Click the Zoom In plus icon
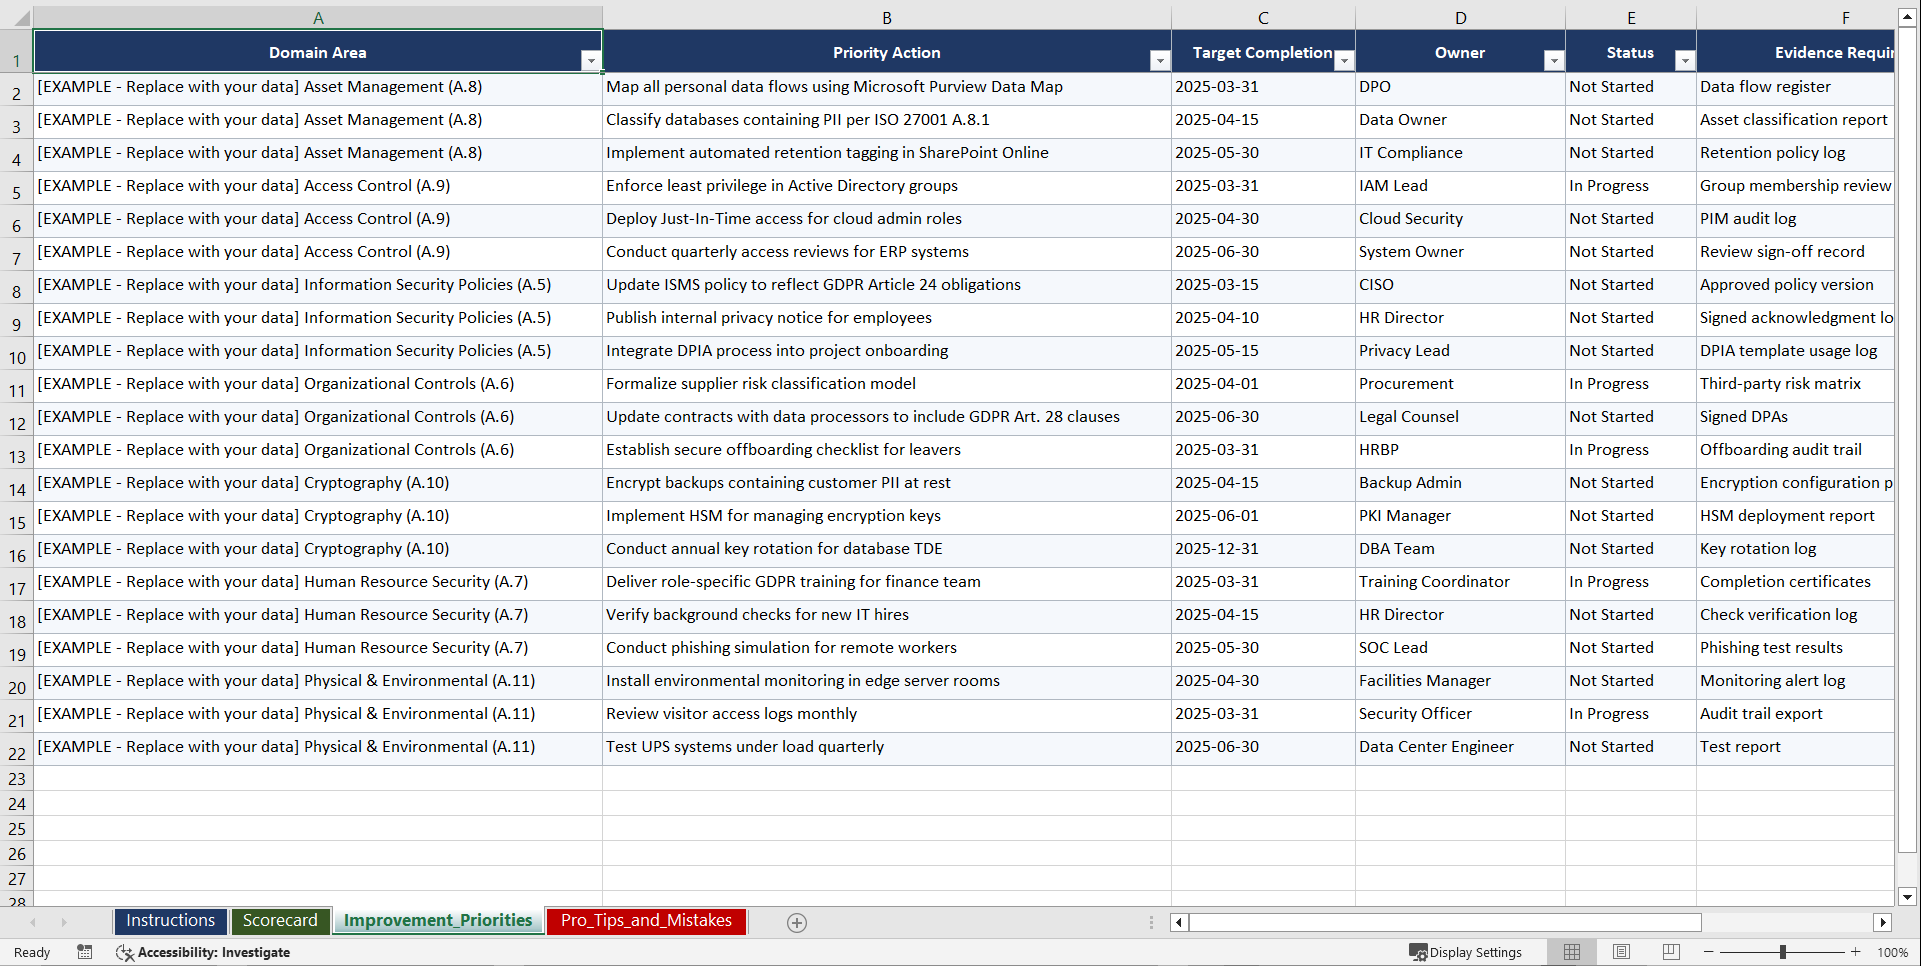The width and height of the screenshot is (1921, 966). click(x=1856, y=952)
